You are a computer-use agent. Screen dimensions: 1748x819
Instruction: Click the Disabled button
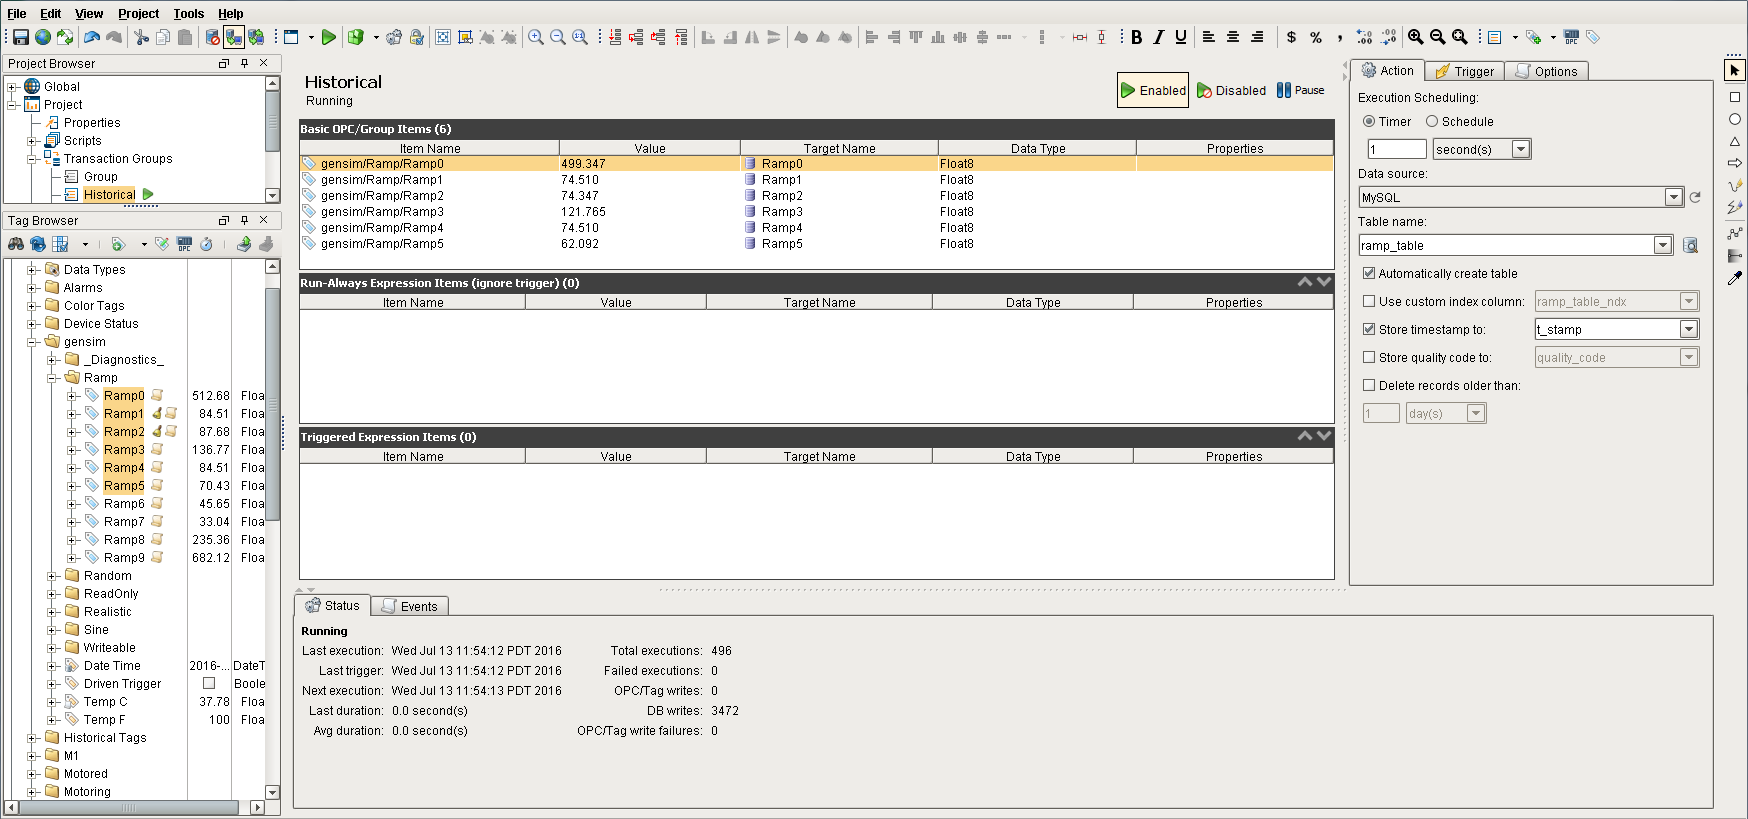point(1231,90)
